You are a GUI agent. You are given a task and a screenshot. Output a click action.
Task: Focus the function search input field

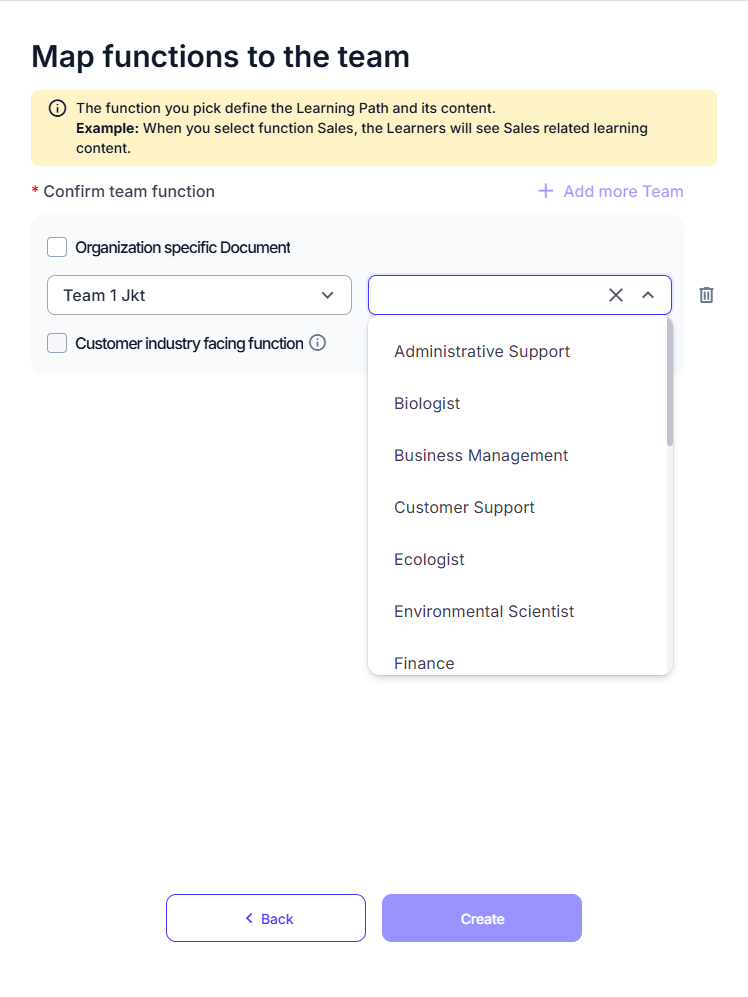(487, 295)
